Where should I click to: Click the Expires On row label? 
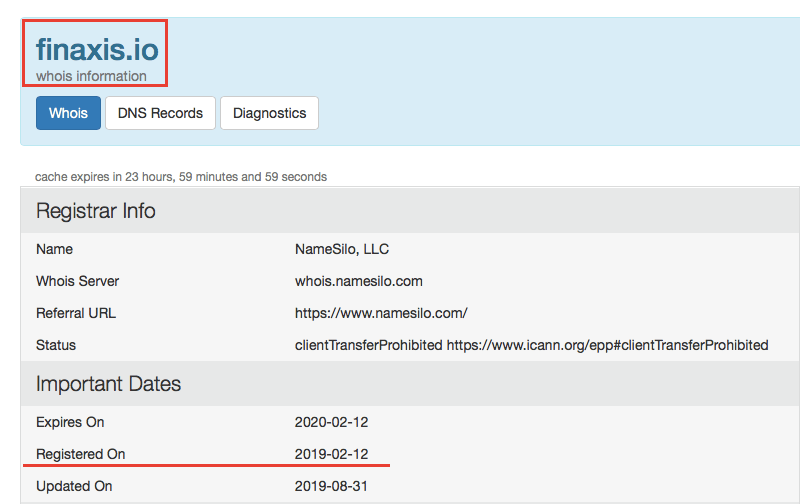point(70,422)
